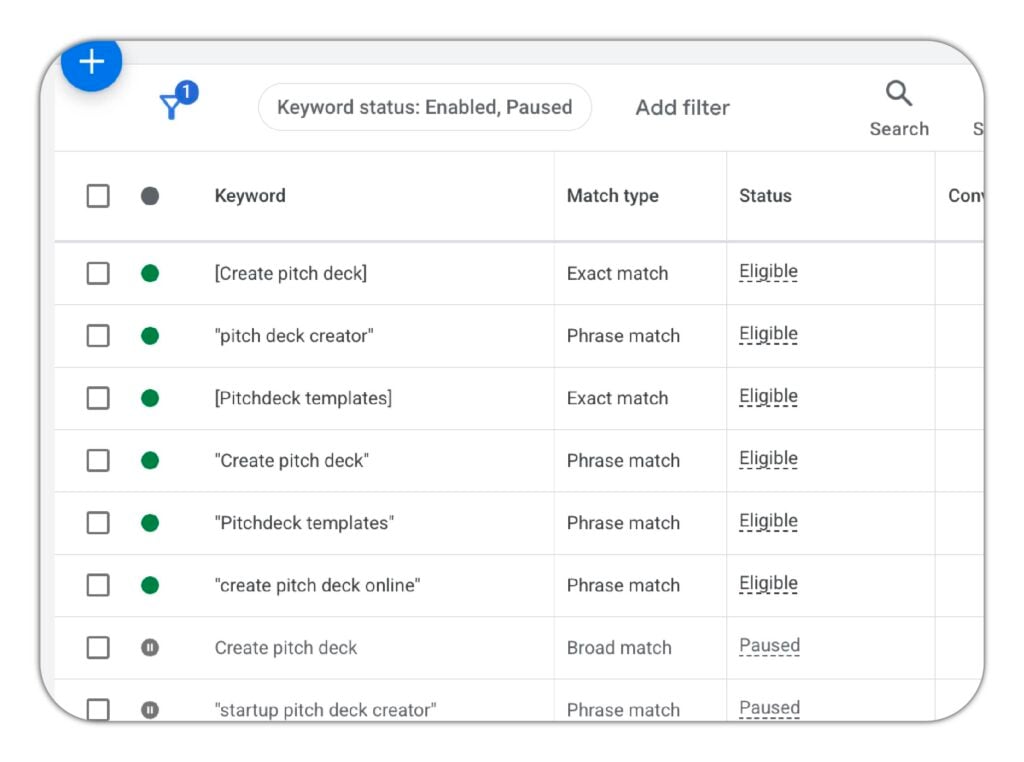Click the gray status dot in header row
This screenshot has width=1024, height=762.
(x=150, y=196)
